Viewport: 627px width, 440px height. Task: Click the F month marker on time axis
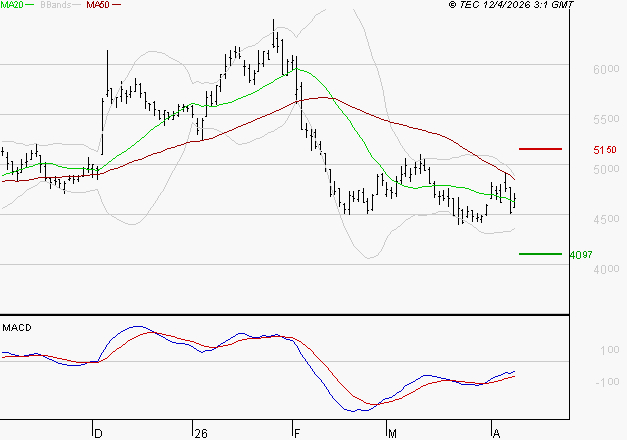[x=297, y=434]
